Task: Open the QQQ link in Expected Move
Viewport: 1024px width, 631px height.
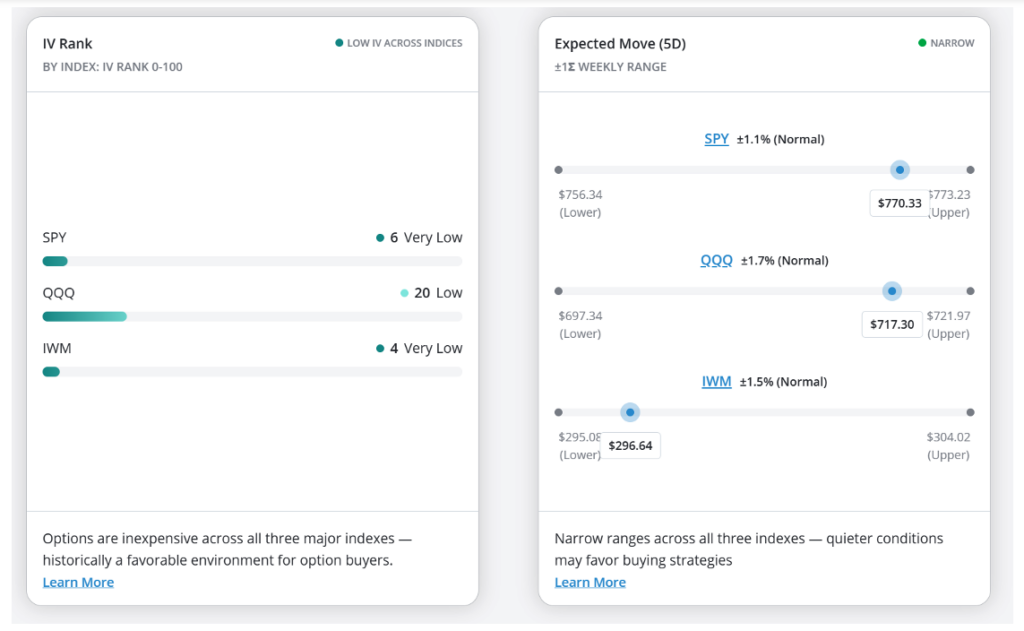Action: [716, 261]
